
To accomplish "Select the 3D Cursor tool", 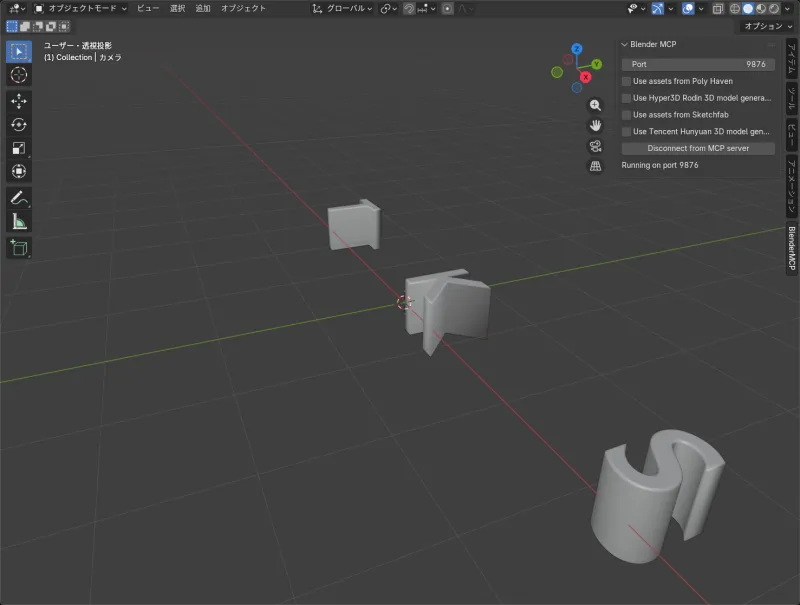I will (19, 75).
